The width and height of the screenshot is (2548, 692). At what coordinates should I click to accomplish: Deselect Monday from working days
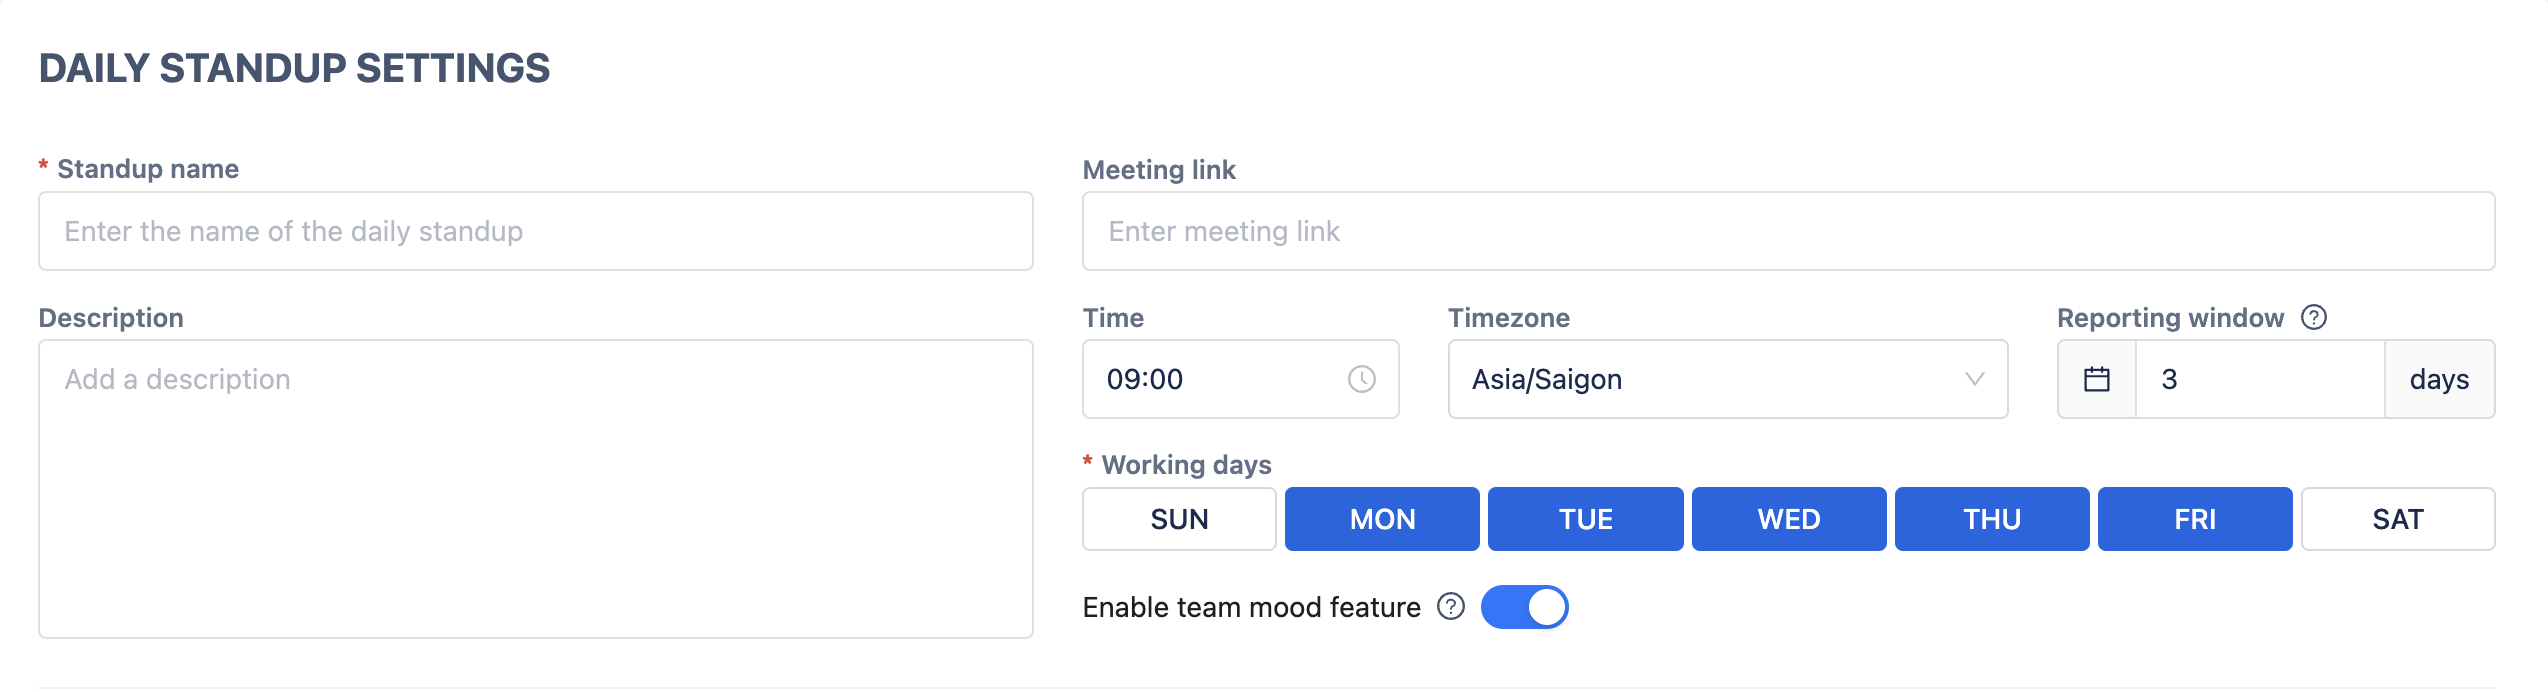(x=1382, y=519)
